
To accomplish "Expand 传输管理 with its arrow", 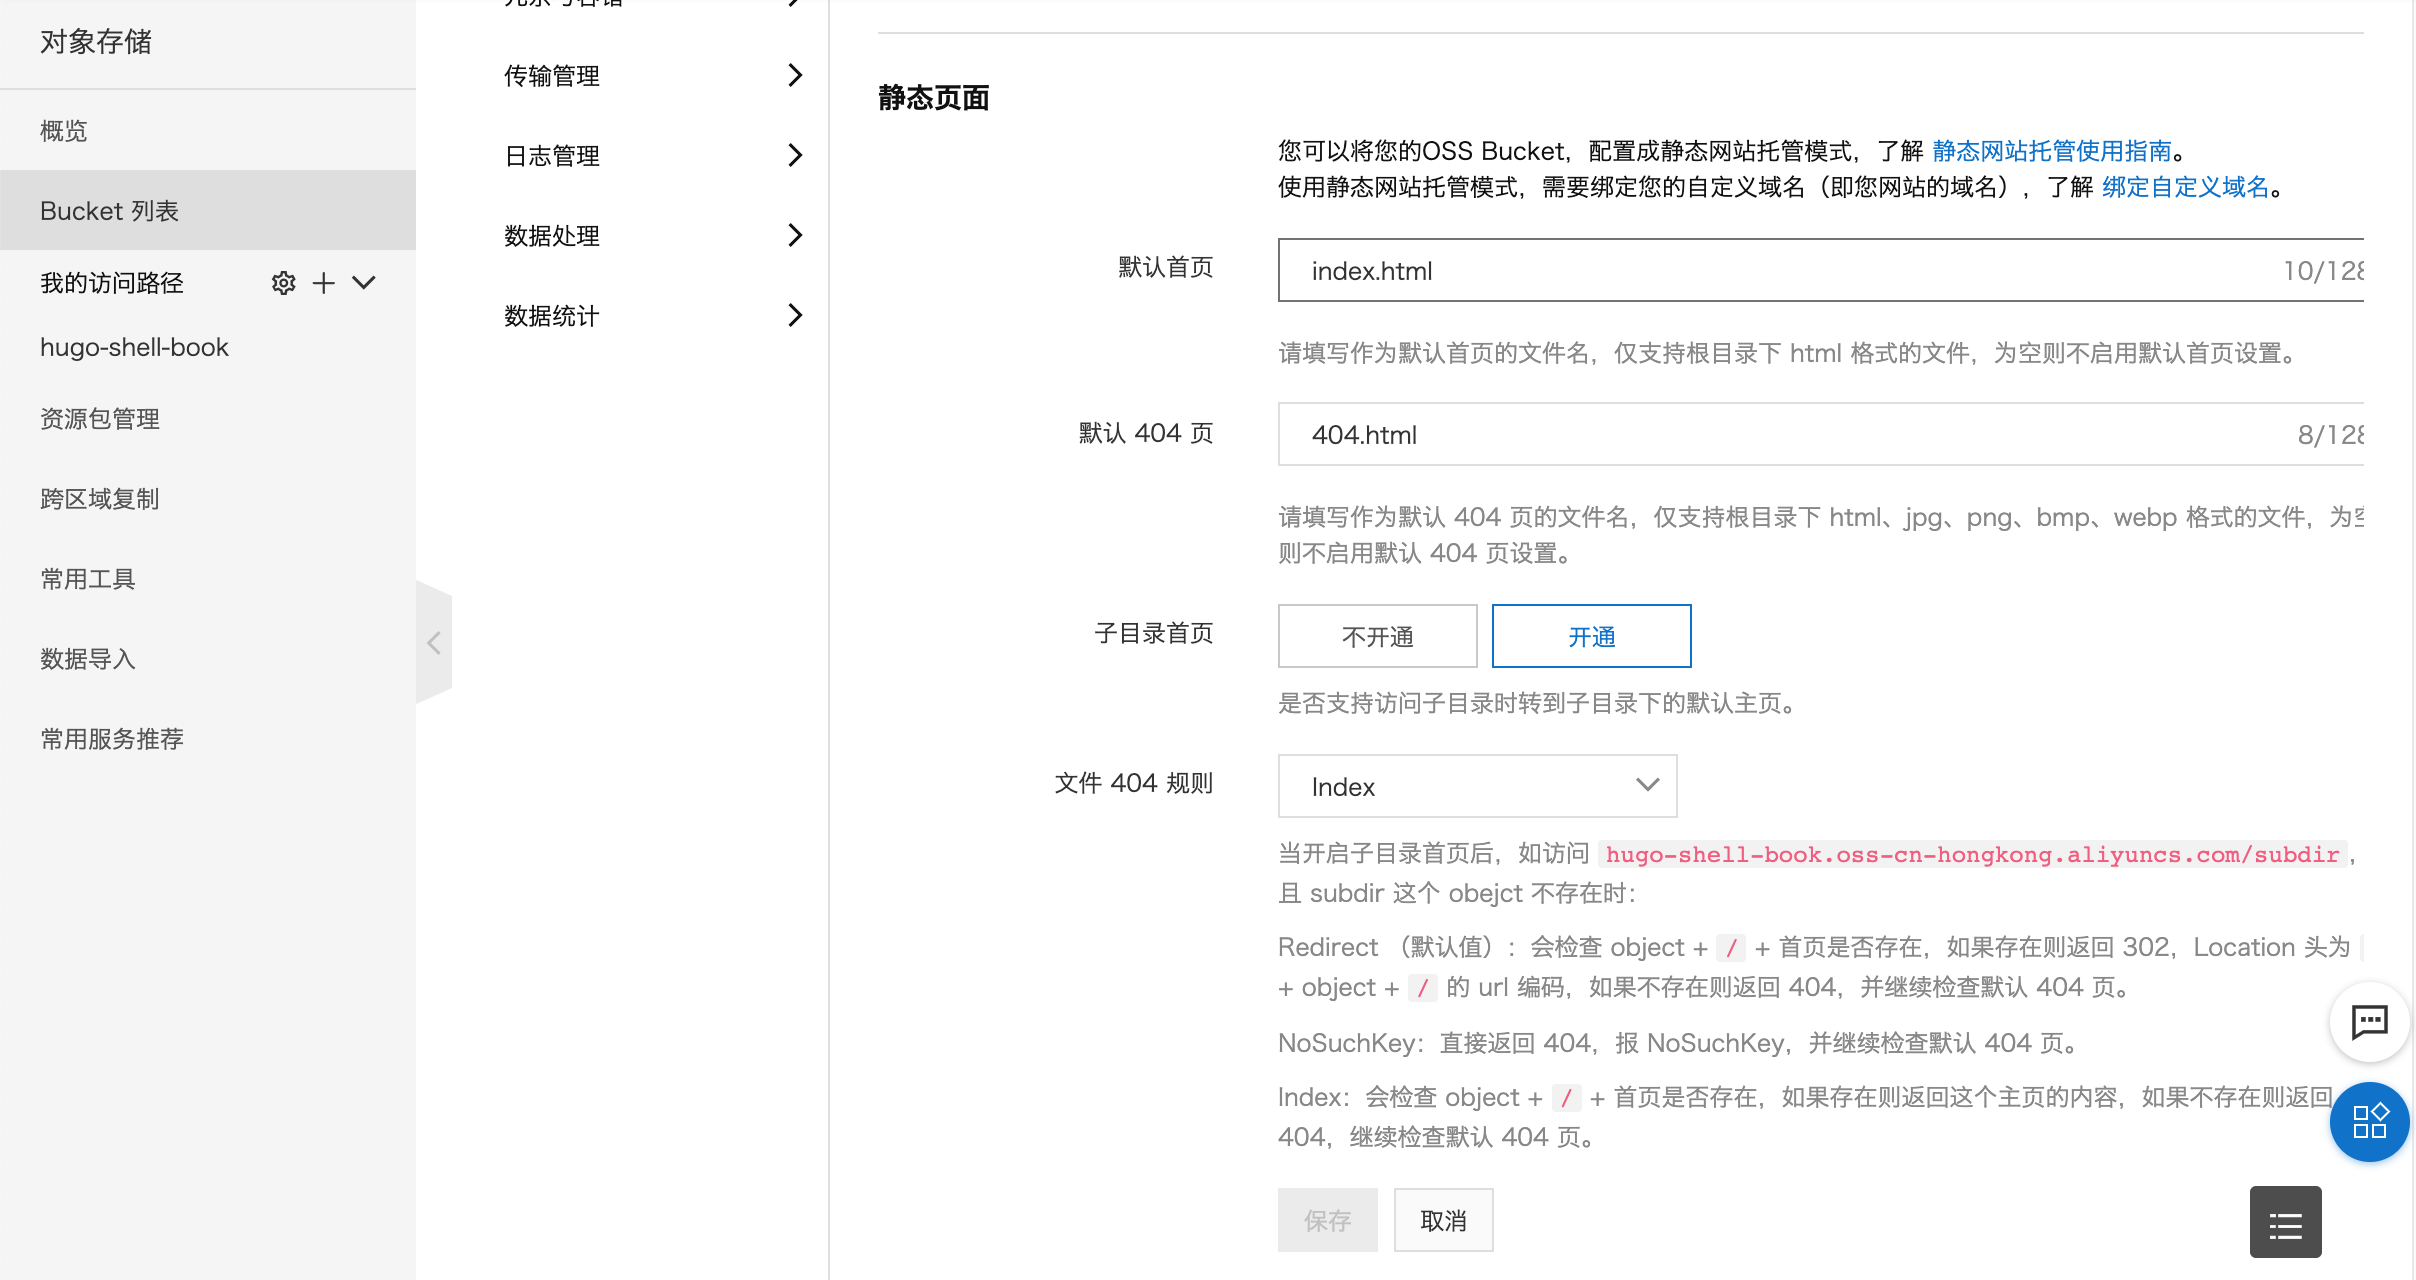I will (795, 75).
